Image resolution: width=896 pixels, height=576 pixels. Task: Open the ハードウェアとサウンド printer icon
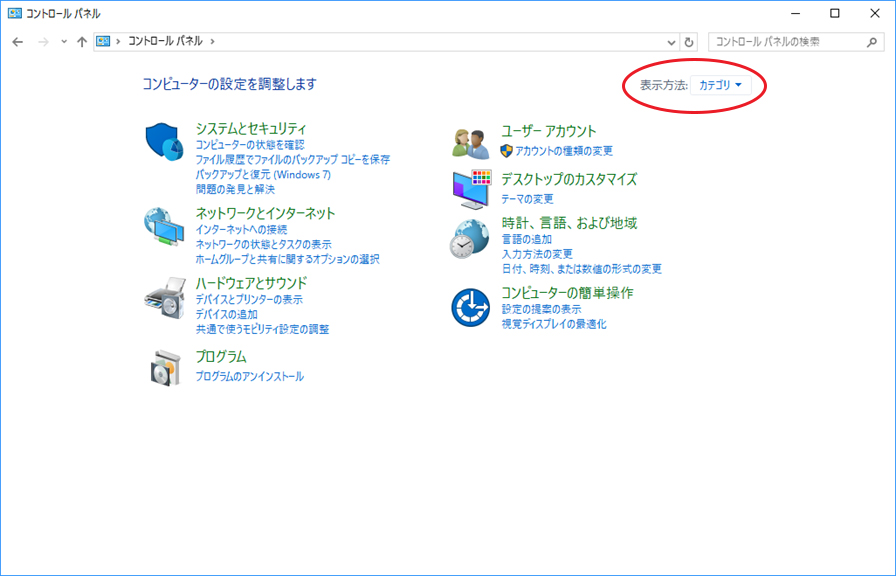coord(165,298)
